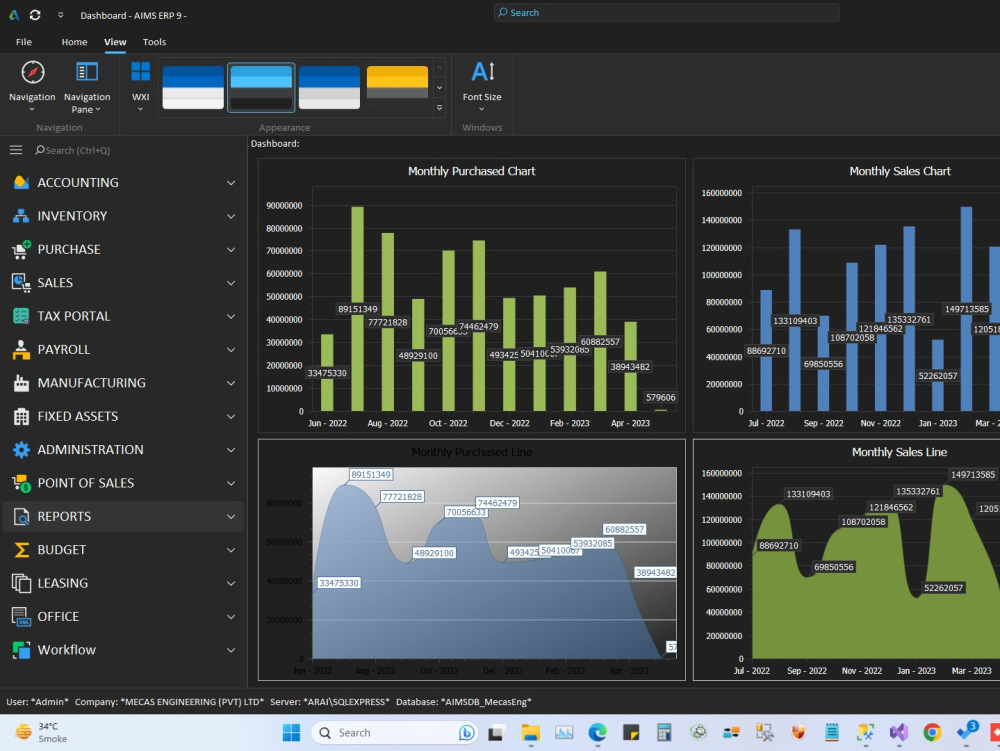Open Visual Studio from taskbar
This screenshot has width=1000, height=751.
[899, 733]
